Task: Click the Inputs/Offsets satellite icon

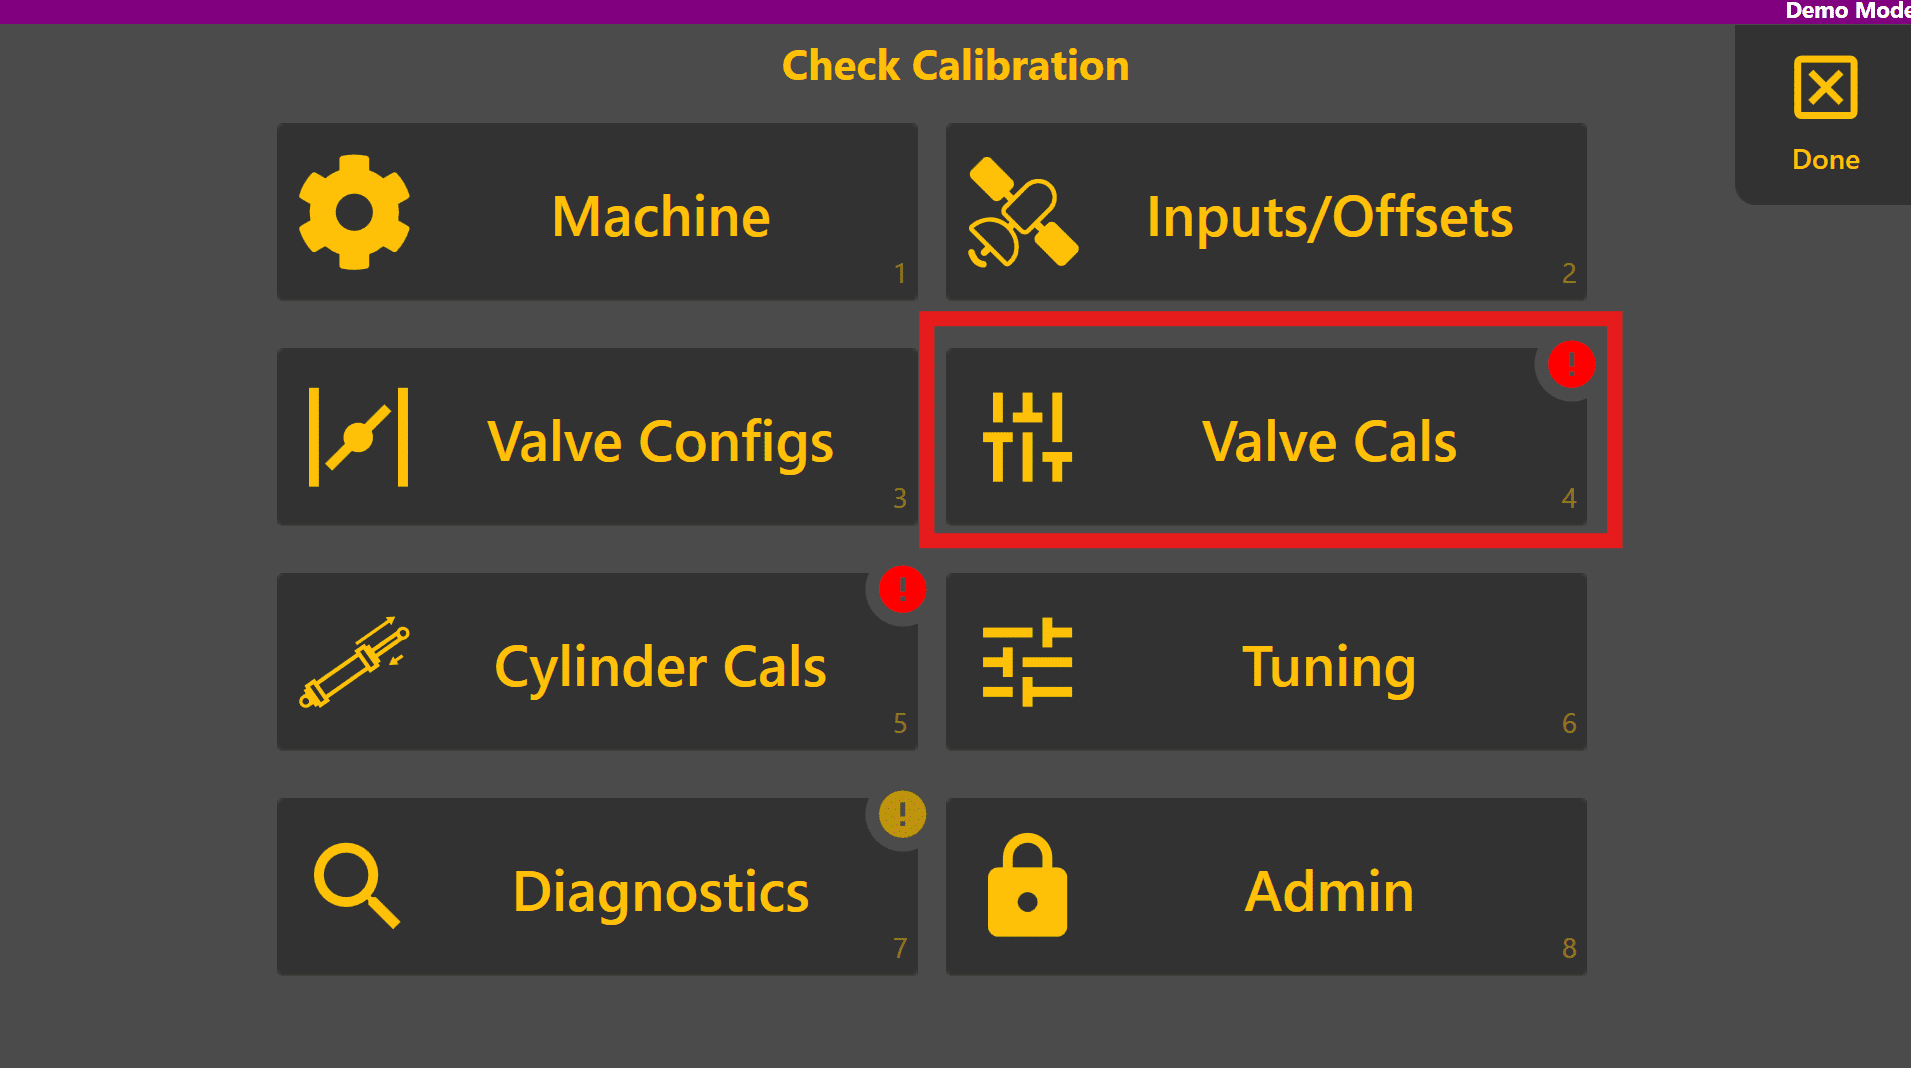Action: [1023, 212]
